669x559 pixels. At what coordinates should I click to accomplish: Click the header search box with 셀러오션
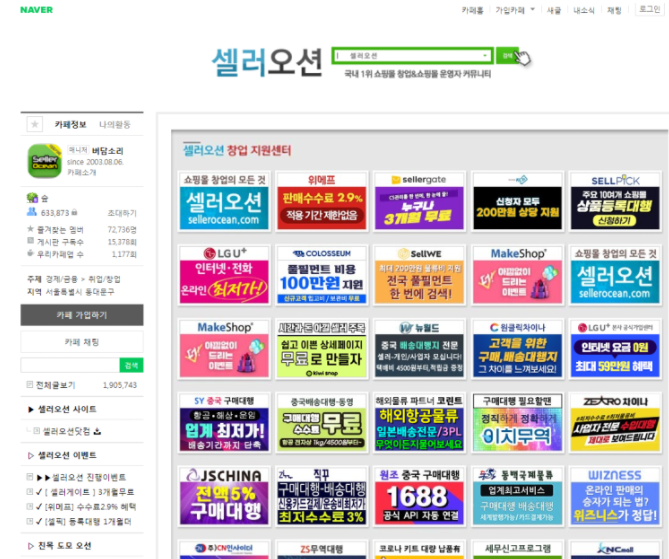[413, 56]
